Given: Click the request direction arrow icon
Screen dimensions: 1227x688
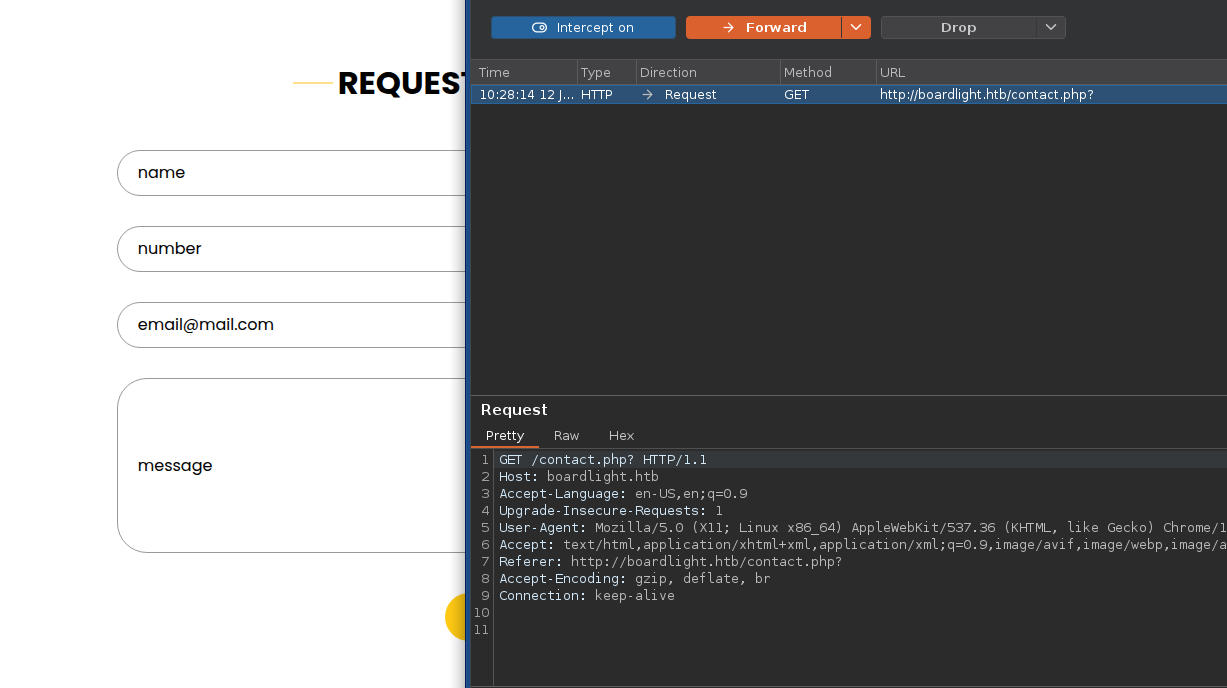Looking at the screenshot, I should (x=648, y=95).
